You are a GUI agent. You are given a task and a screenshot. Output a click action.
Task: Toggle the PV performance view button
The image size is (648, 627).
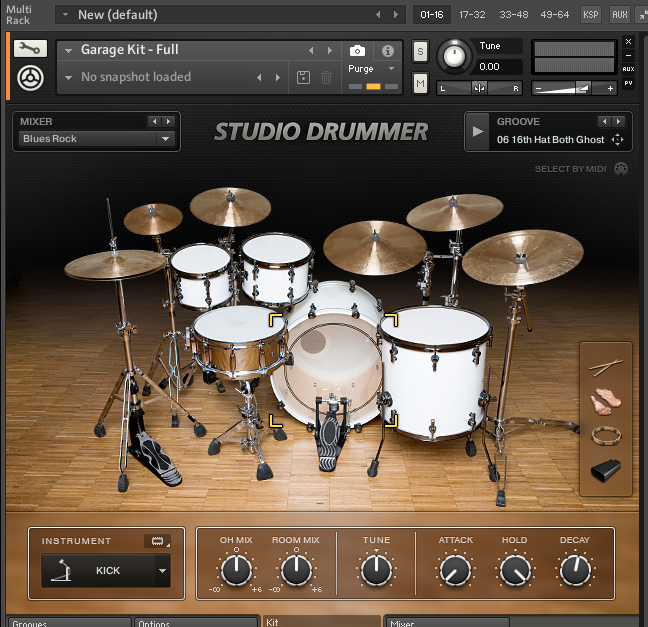628,83
